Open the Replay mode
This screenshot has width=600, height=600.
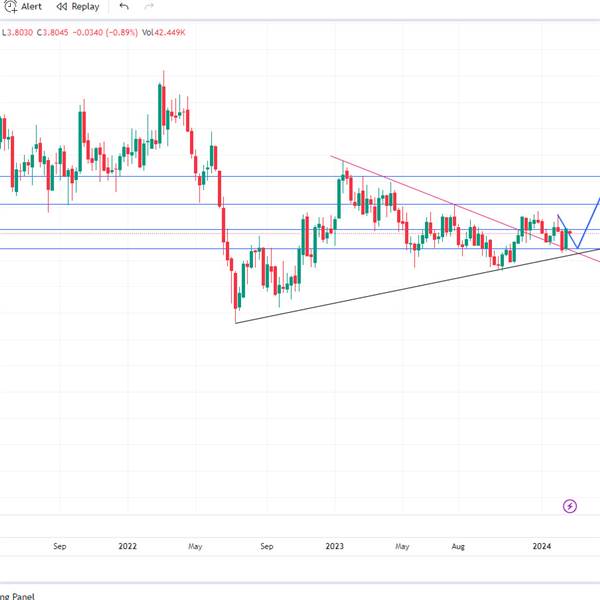[78, 7]
